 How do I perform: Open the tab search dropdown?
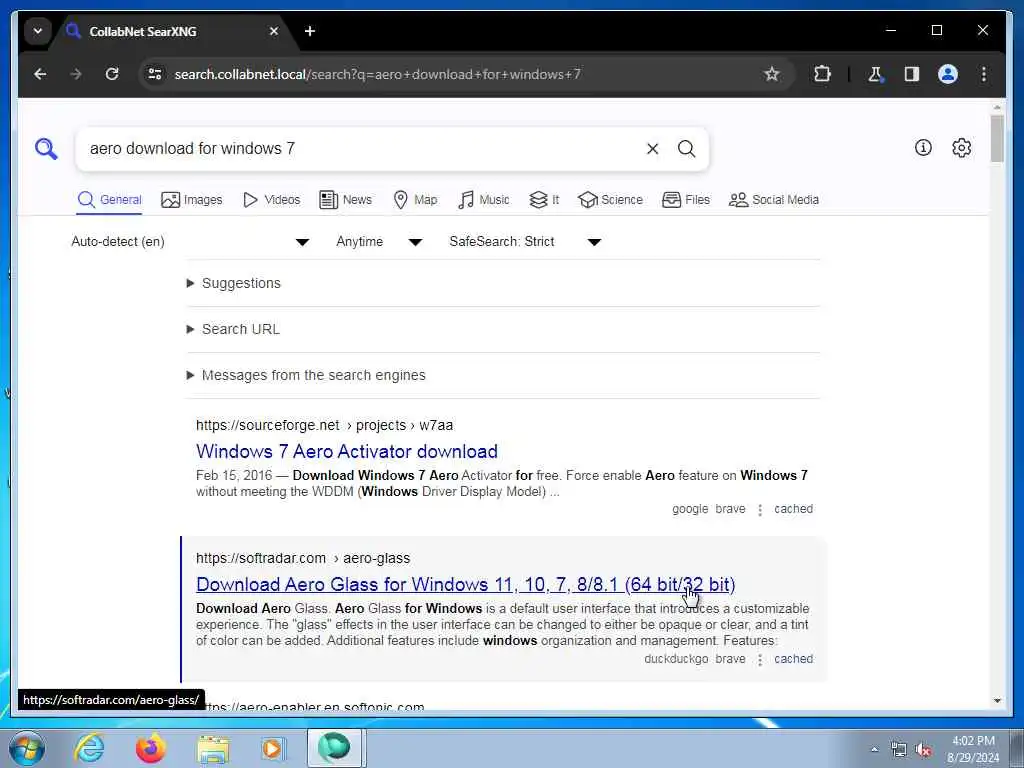pos(38,31)
